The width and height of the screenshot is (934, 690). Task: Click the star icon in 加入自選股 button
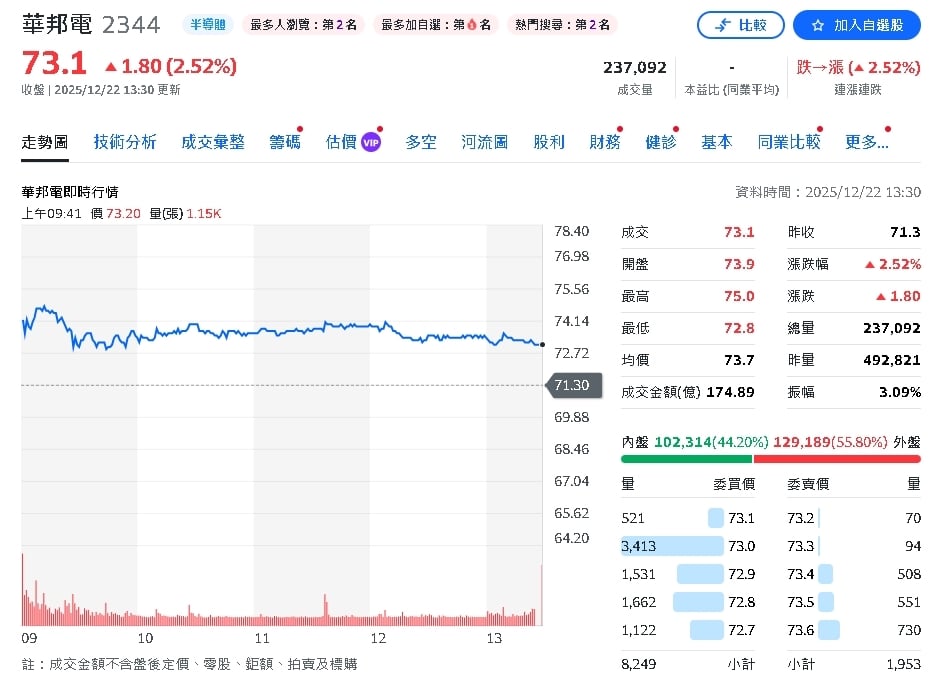tap(817, 25)
